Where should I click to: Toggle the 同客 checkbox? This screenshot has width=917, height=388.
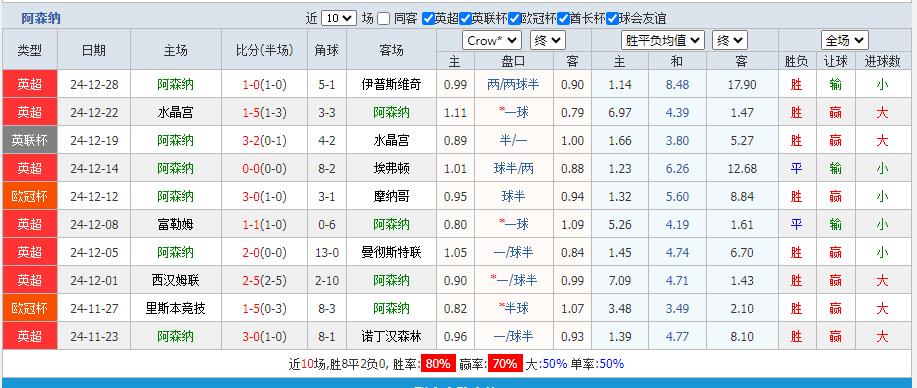383,19
